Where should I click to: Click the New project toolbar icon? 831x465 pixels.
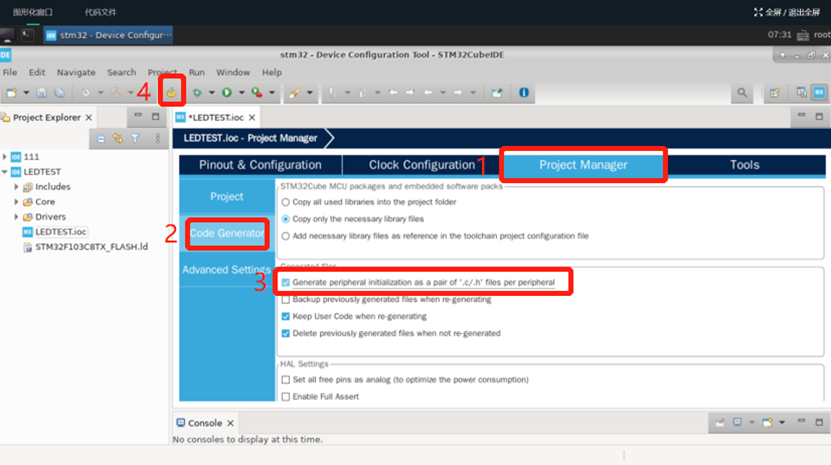11,93
